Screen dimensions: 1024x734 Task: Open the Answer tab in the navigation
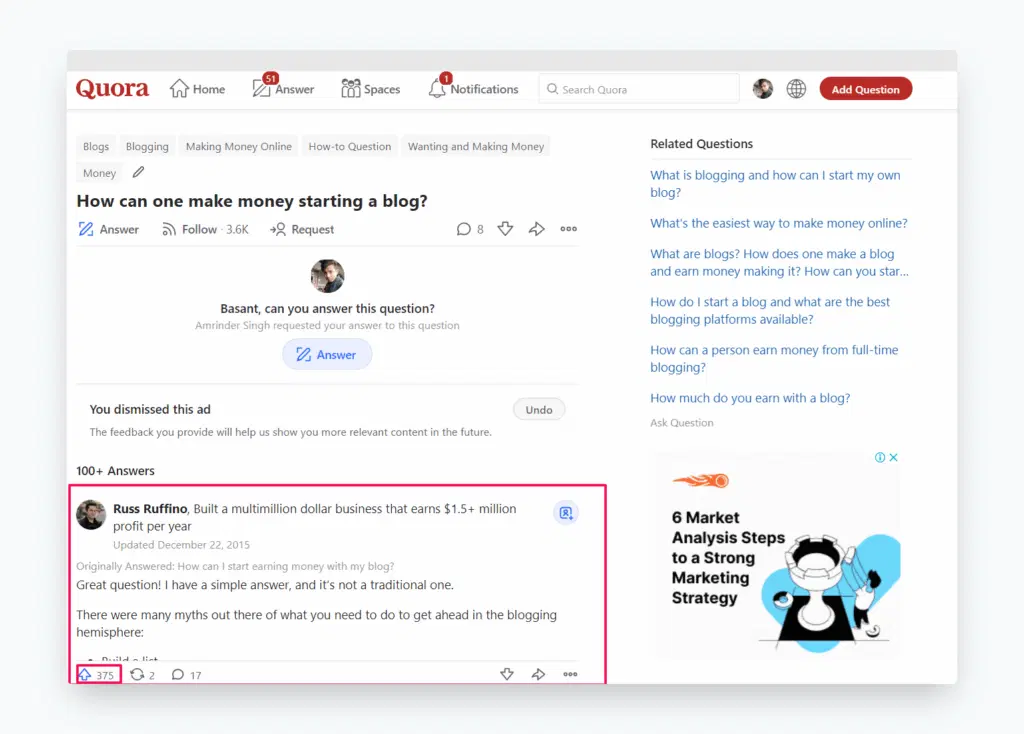point(283,89)
